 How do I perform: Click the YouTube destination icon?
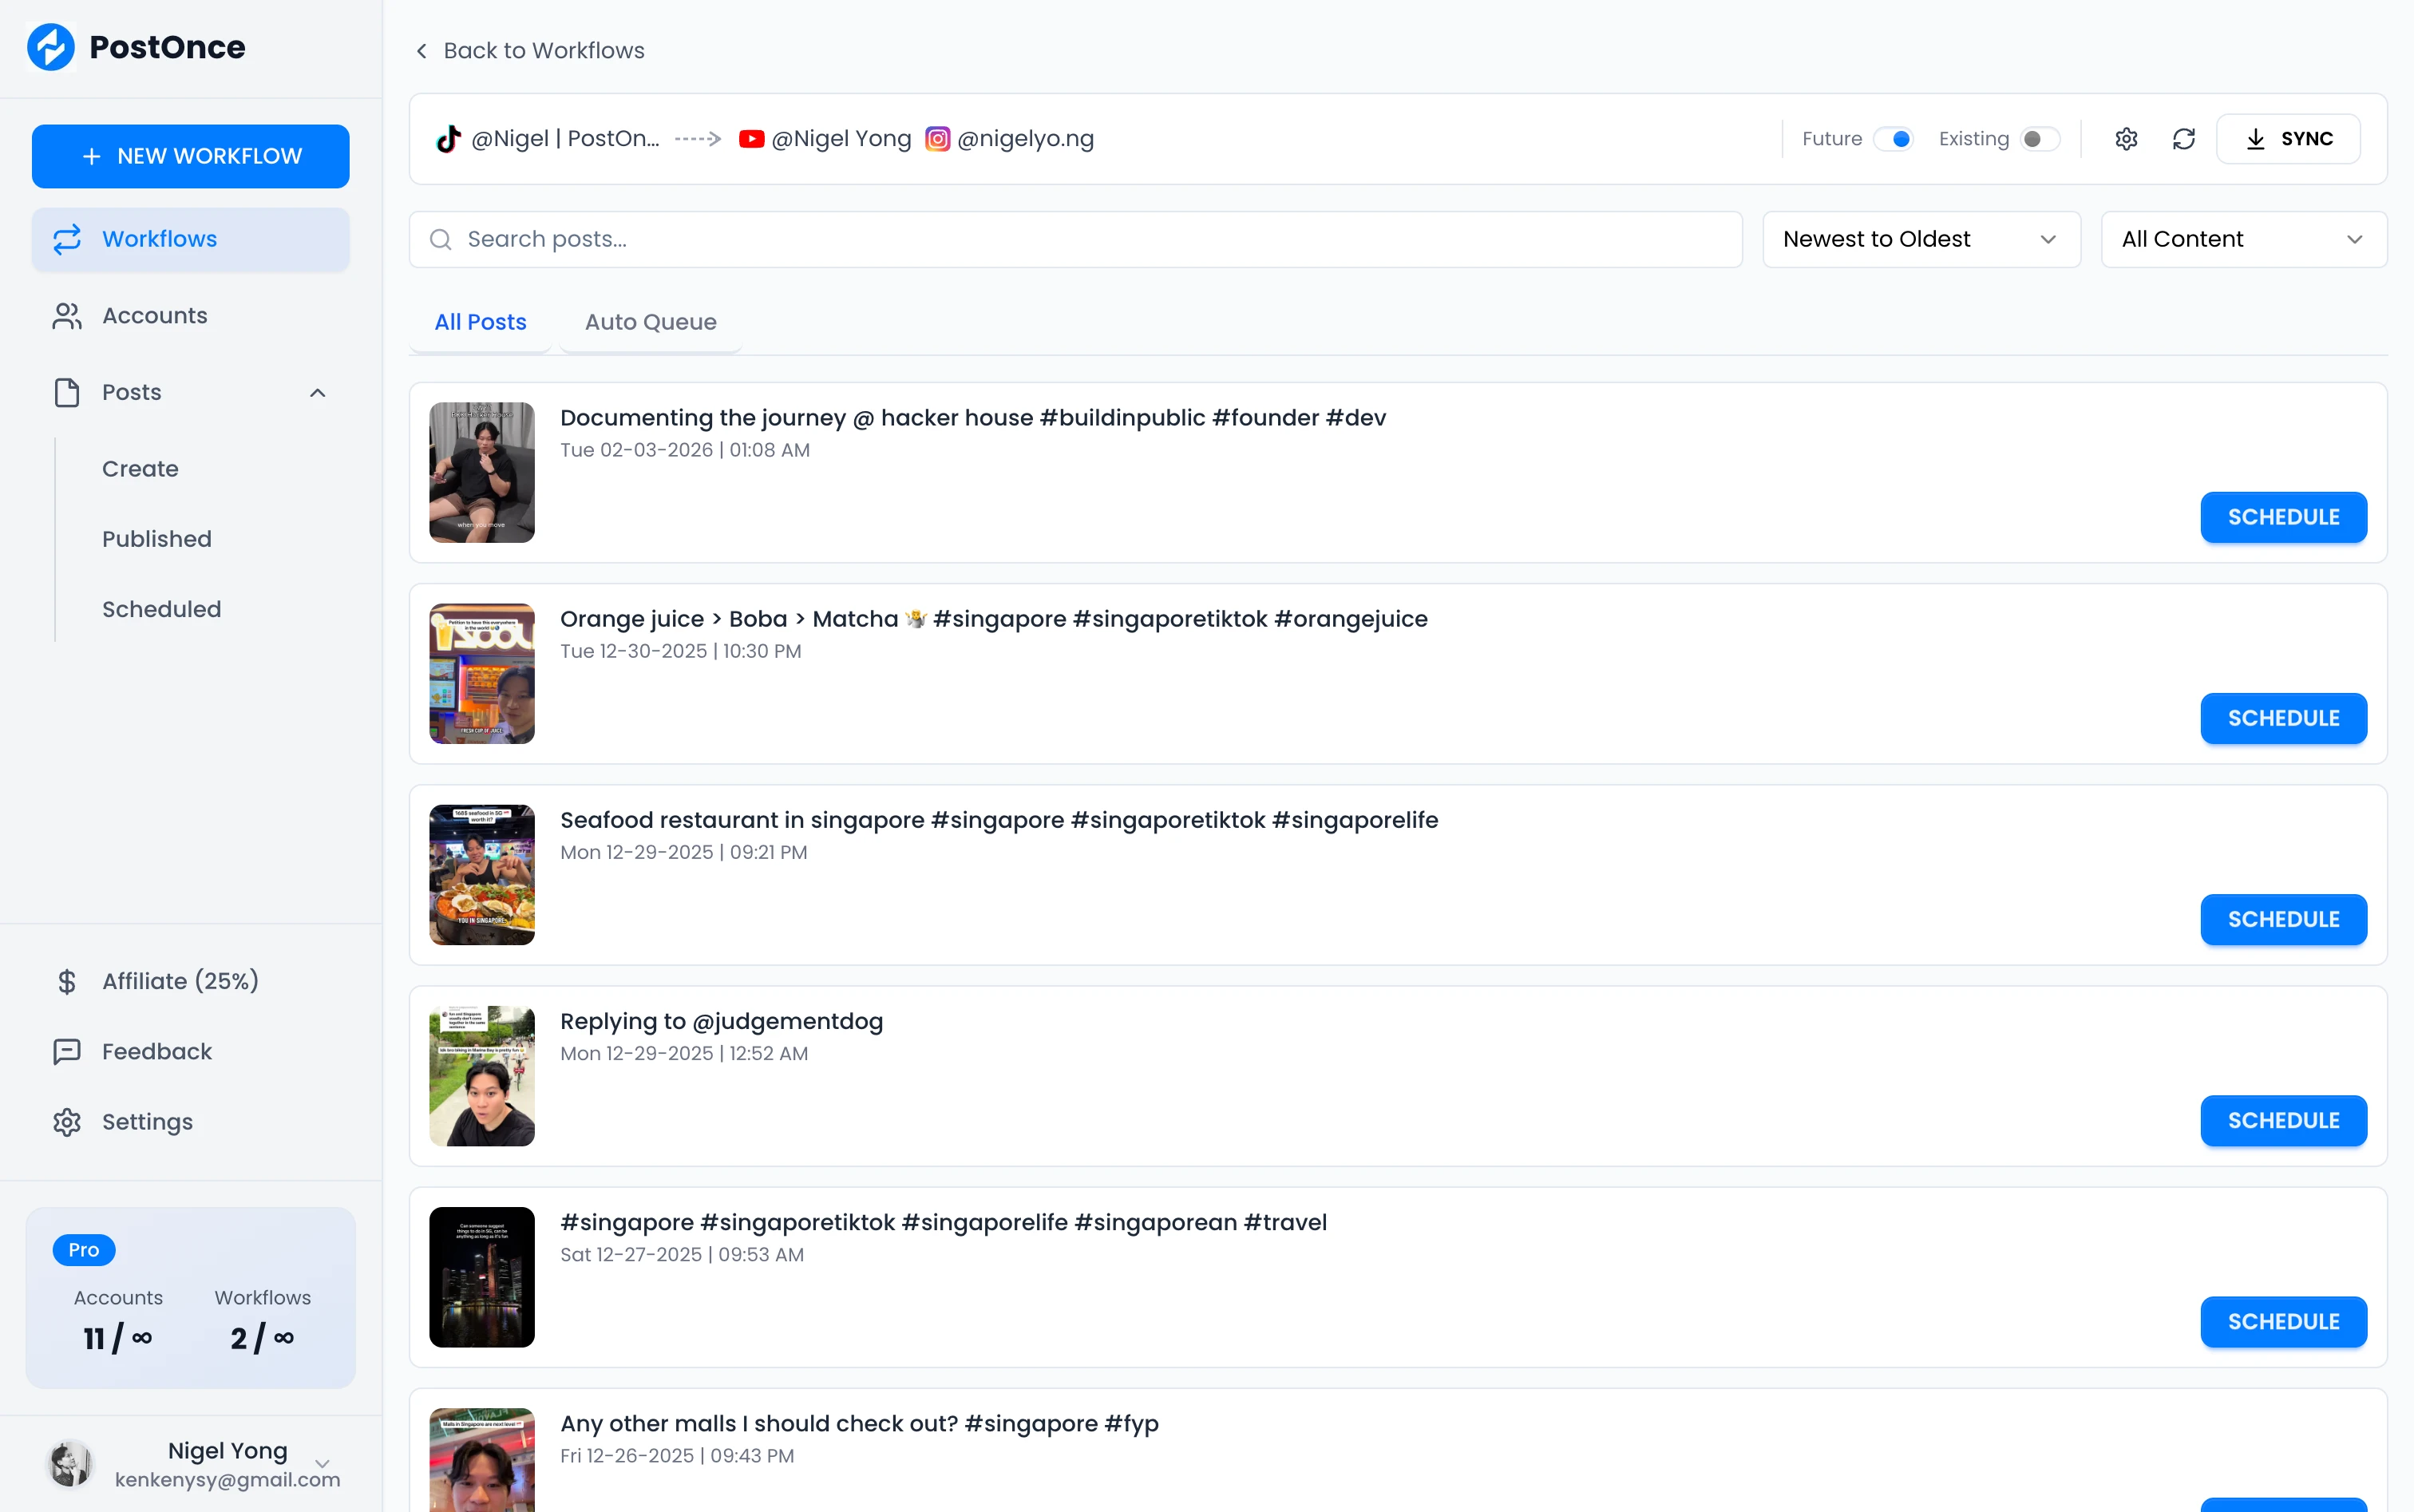[751, 139]
